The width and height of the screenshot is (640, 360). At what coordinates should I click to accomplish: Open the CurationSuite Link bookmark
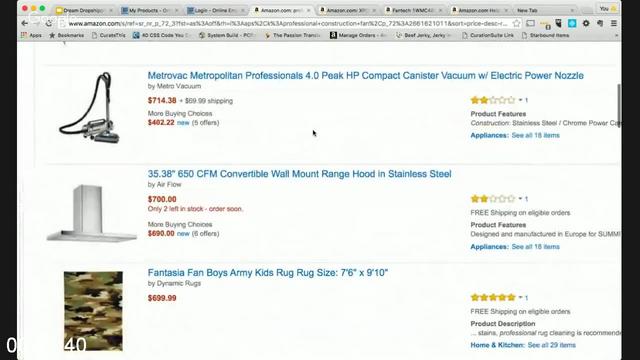point(488,36)
